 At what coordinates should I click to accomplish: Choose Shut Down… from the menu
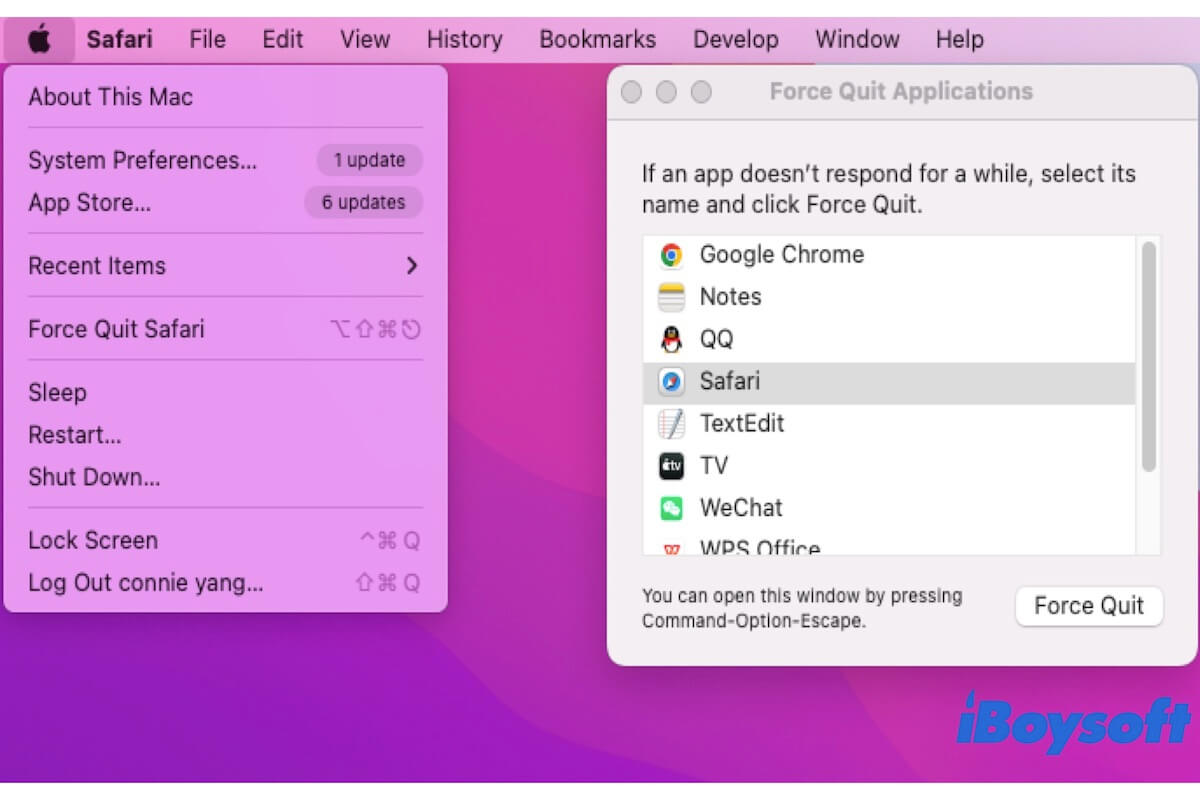(94, 477)
